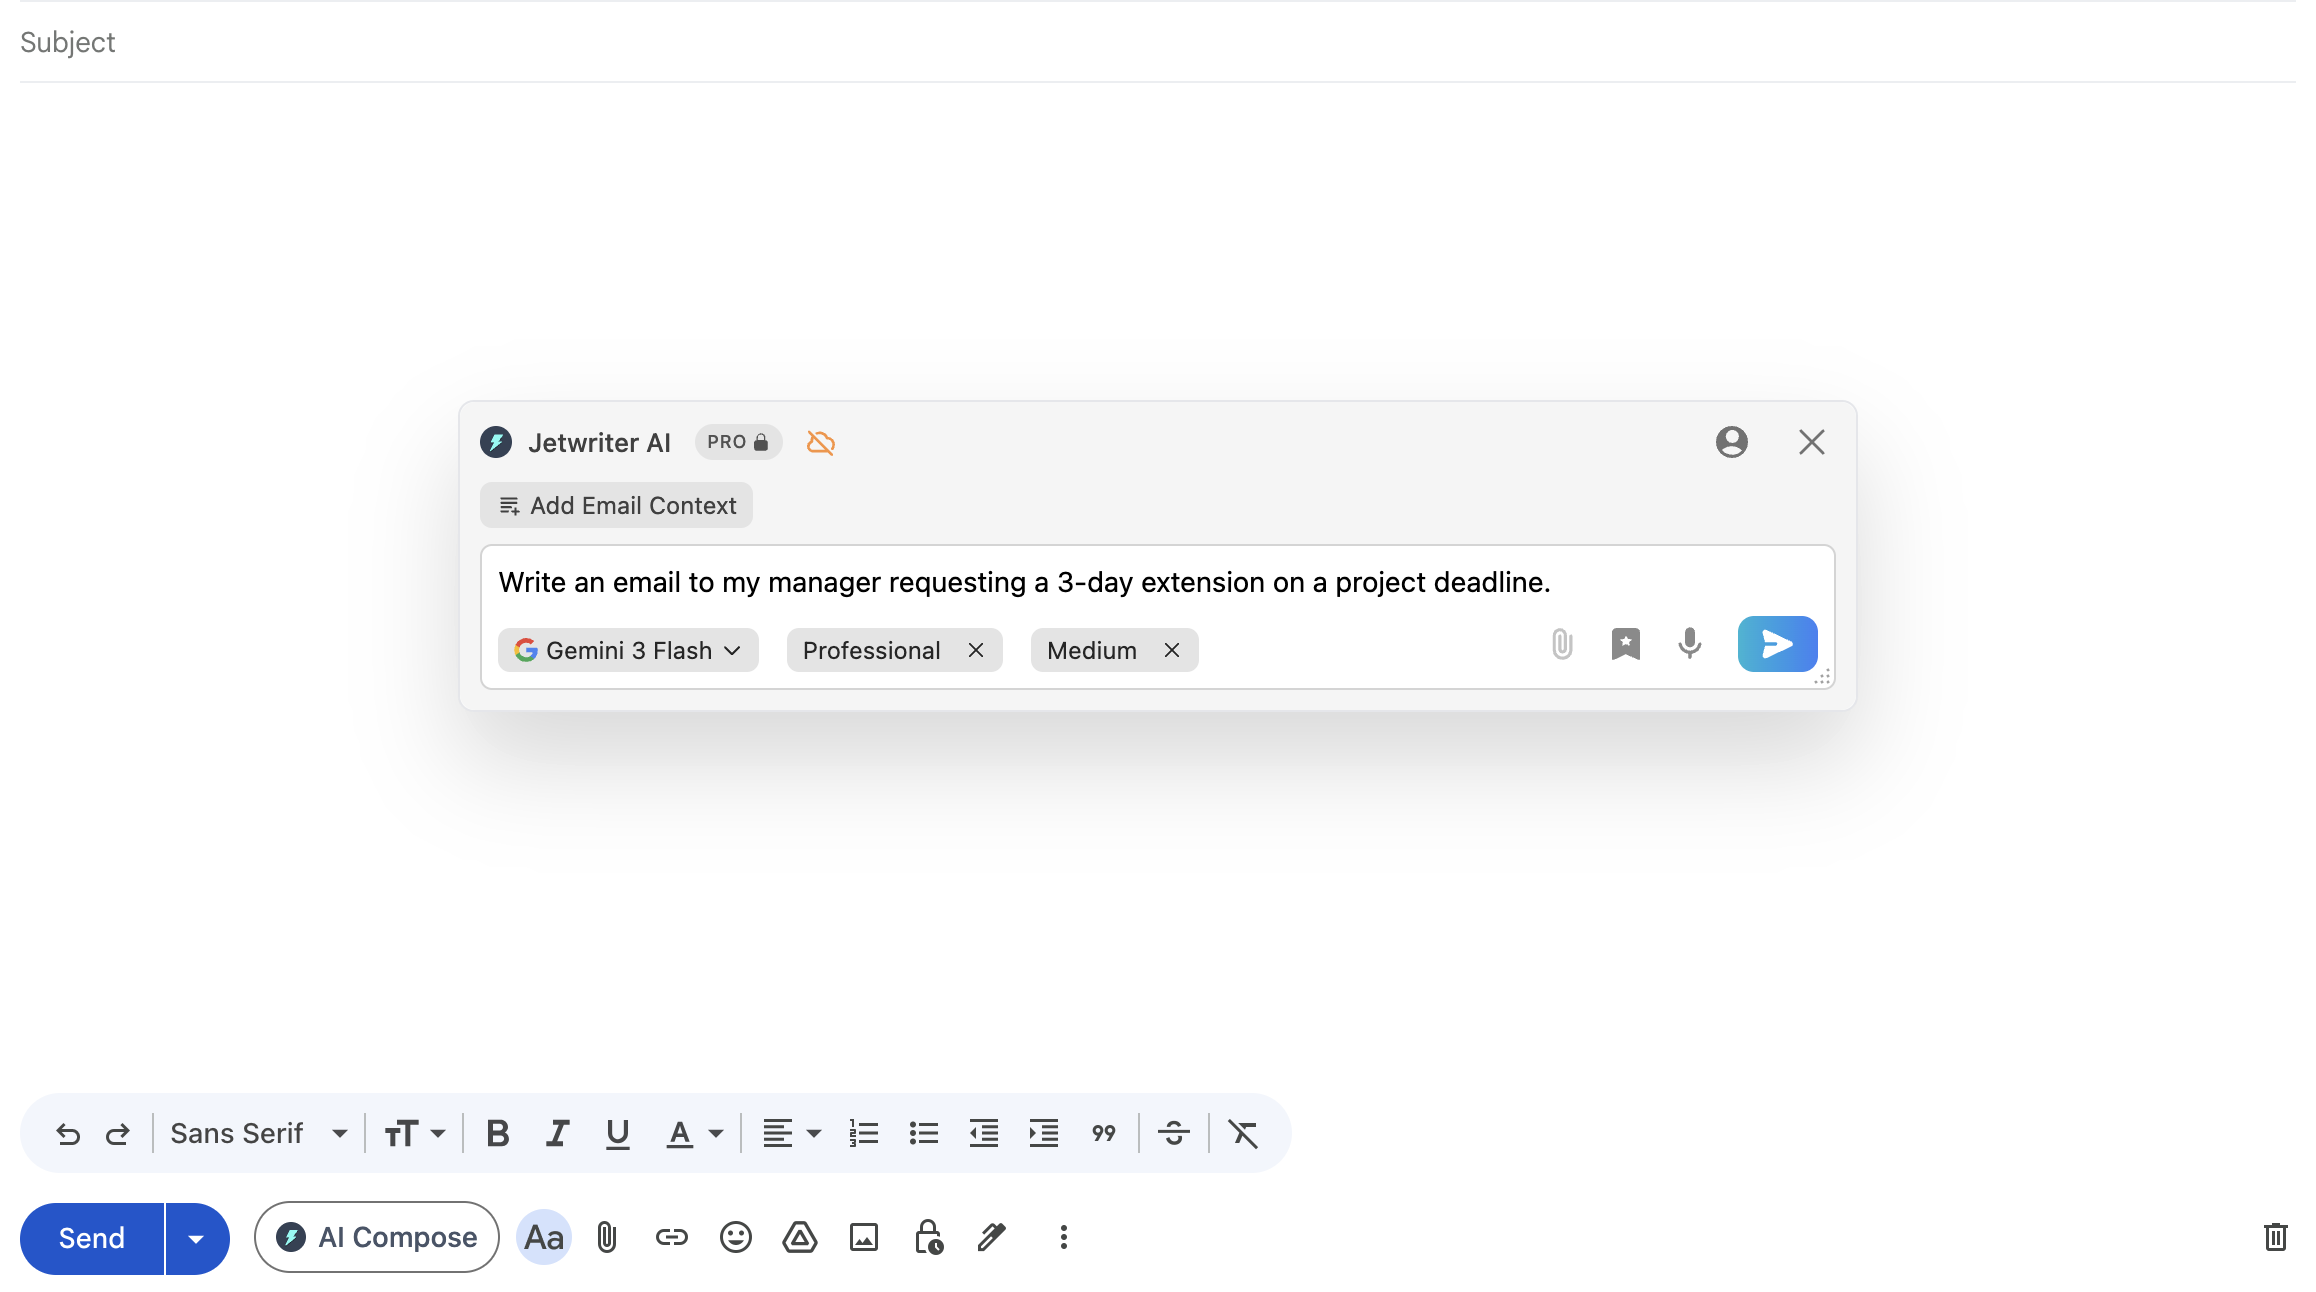This screenshot has height=1292, width=2316.
Task: Open the text alignment dropdown
Action: 792,1134
